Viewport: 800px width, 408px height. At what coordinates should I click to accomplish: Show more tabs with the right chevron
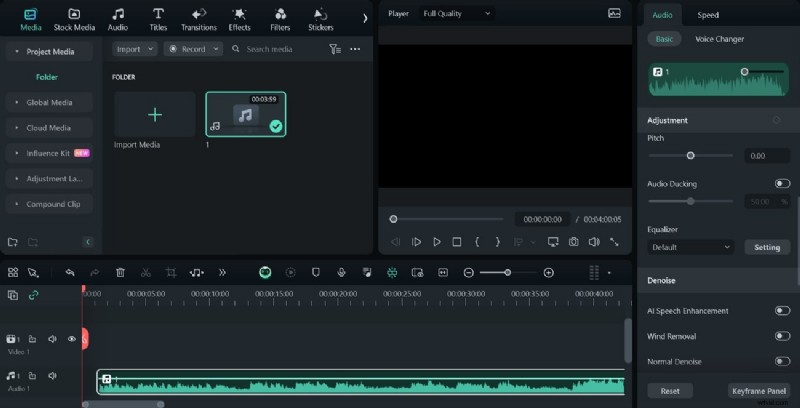[365, 18]
